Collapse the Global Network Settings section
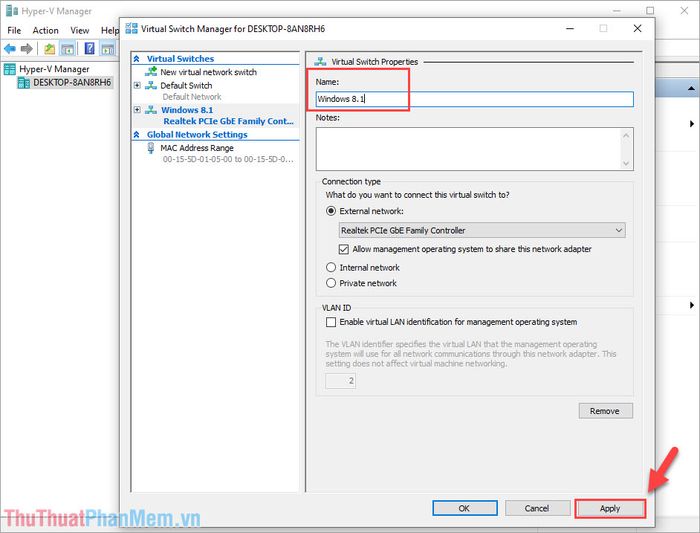Viewport: 700px width, 533px height. pos(137,135)
